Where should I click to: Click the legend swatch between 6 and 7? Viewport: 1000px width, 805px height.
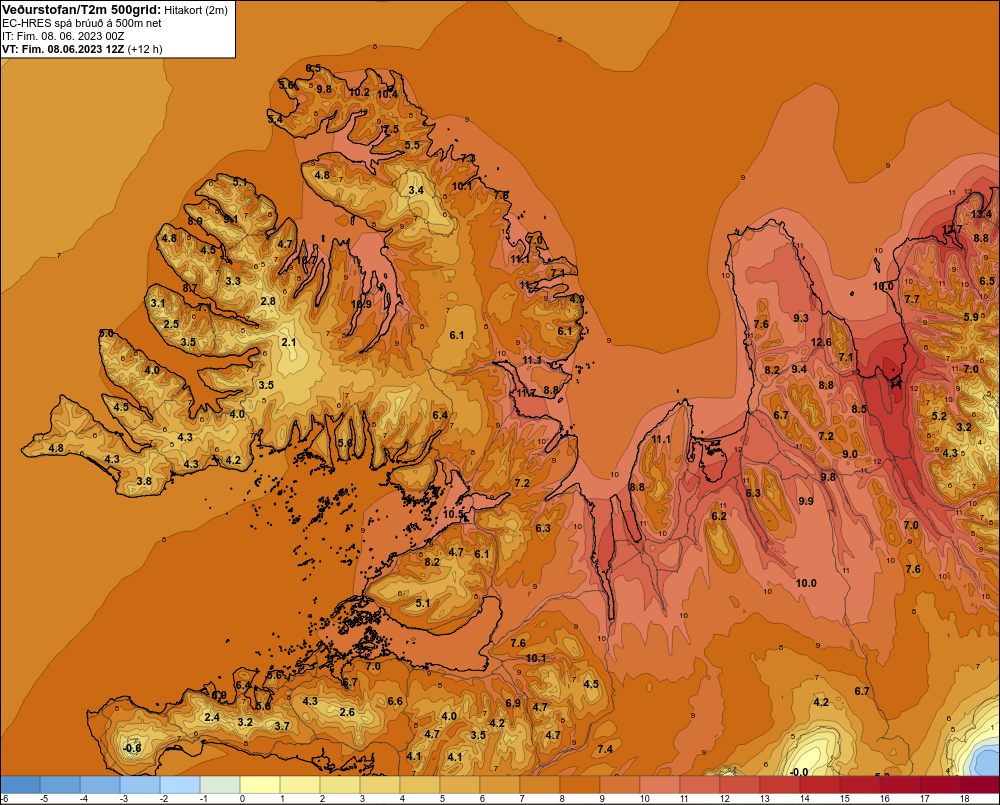coord(499,784)
